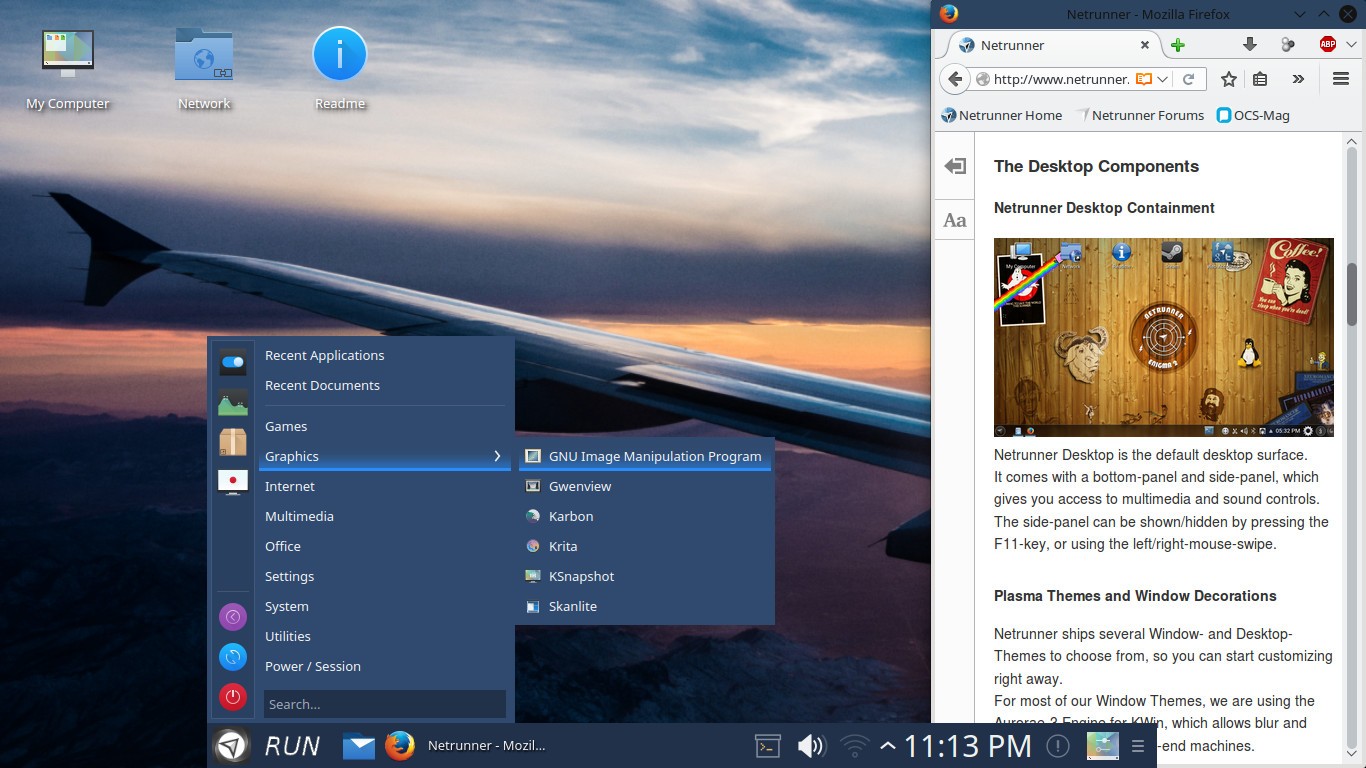Open the Multimedia category in app menu

pyautogui.click(x=299, y=516)
